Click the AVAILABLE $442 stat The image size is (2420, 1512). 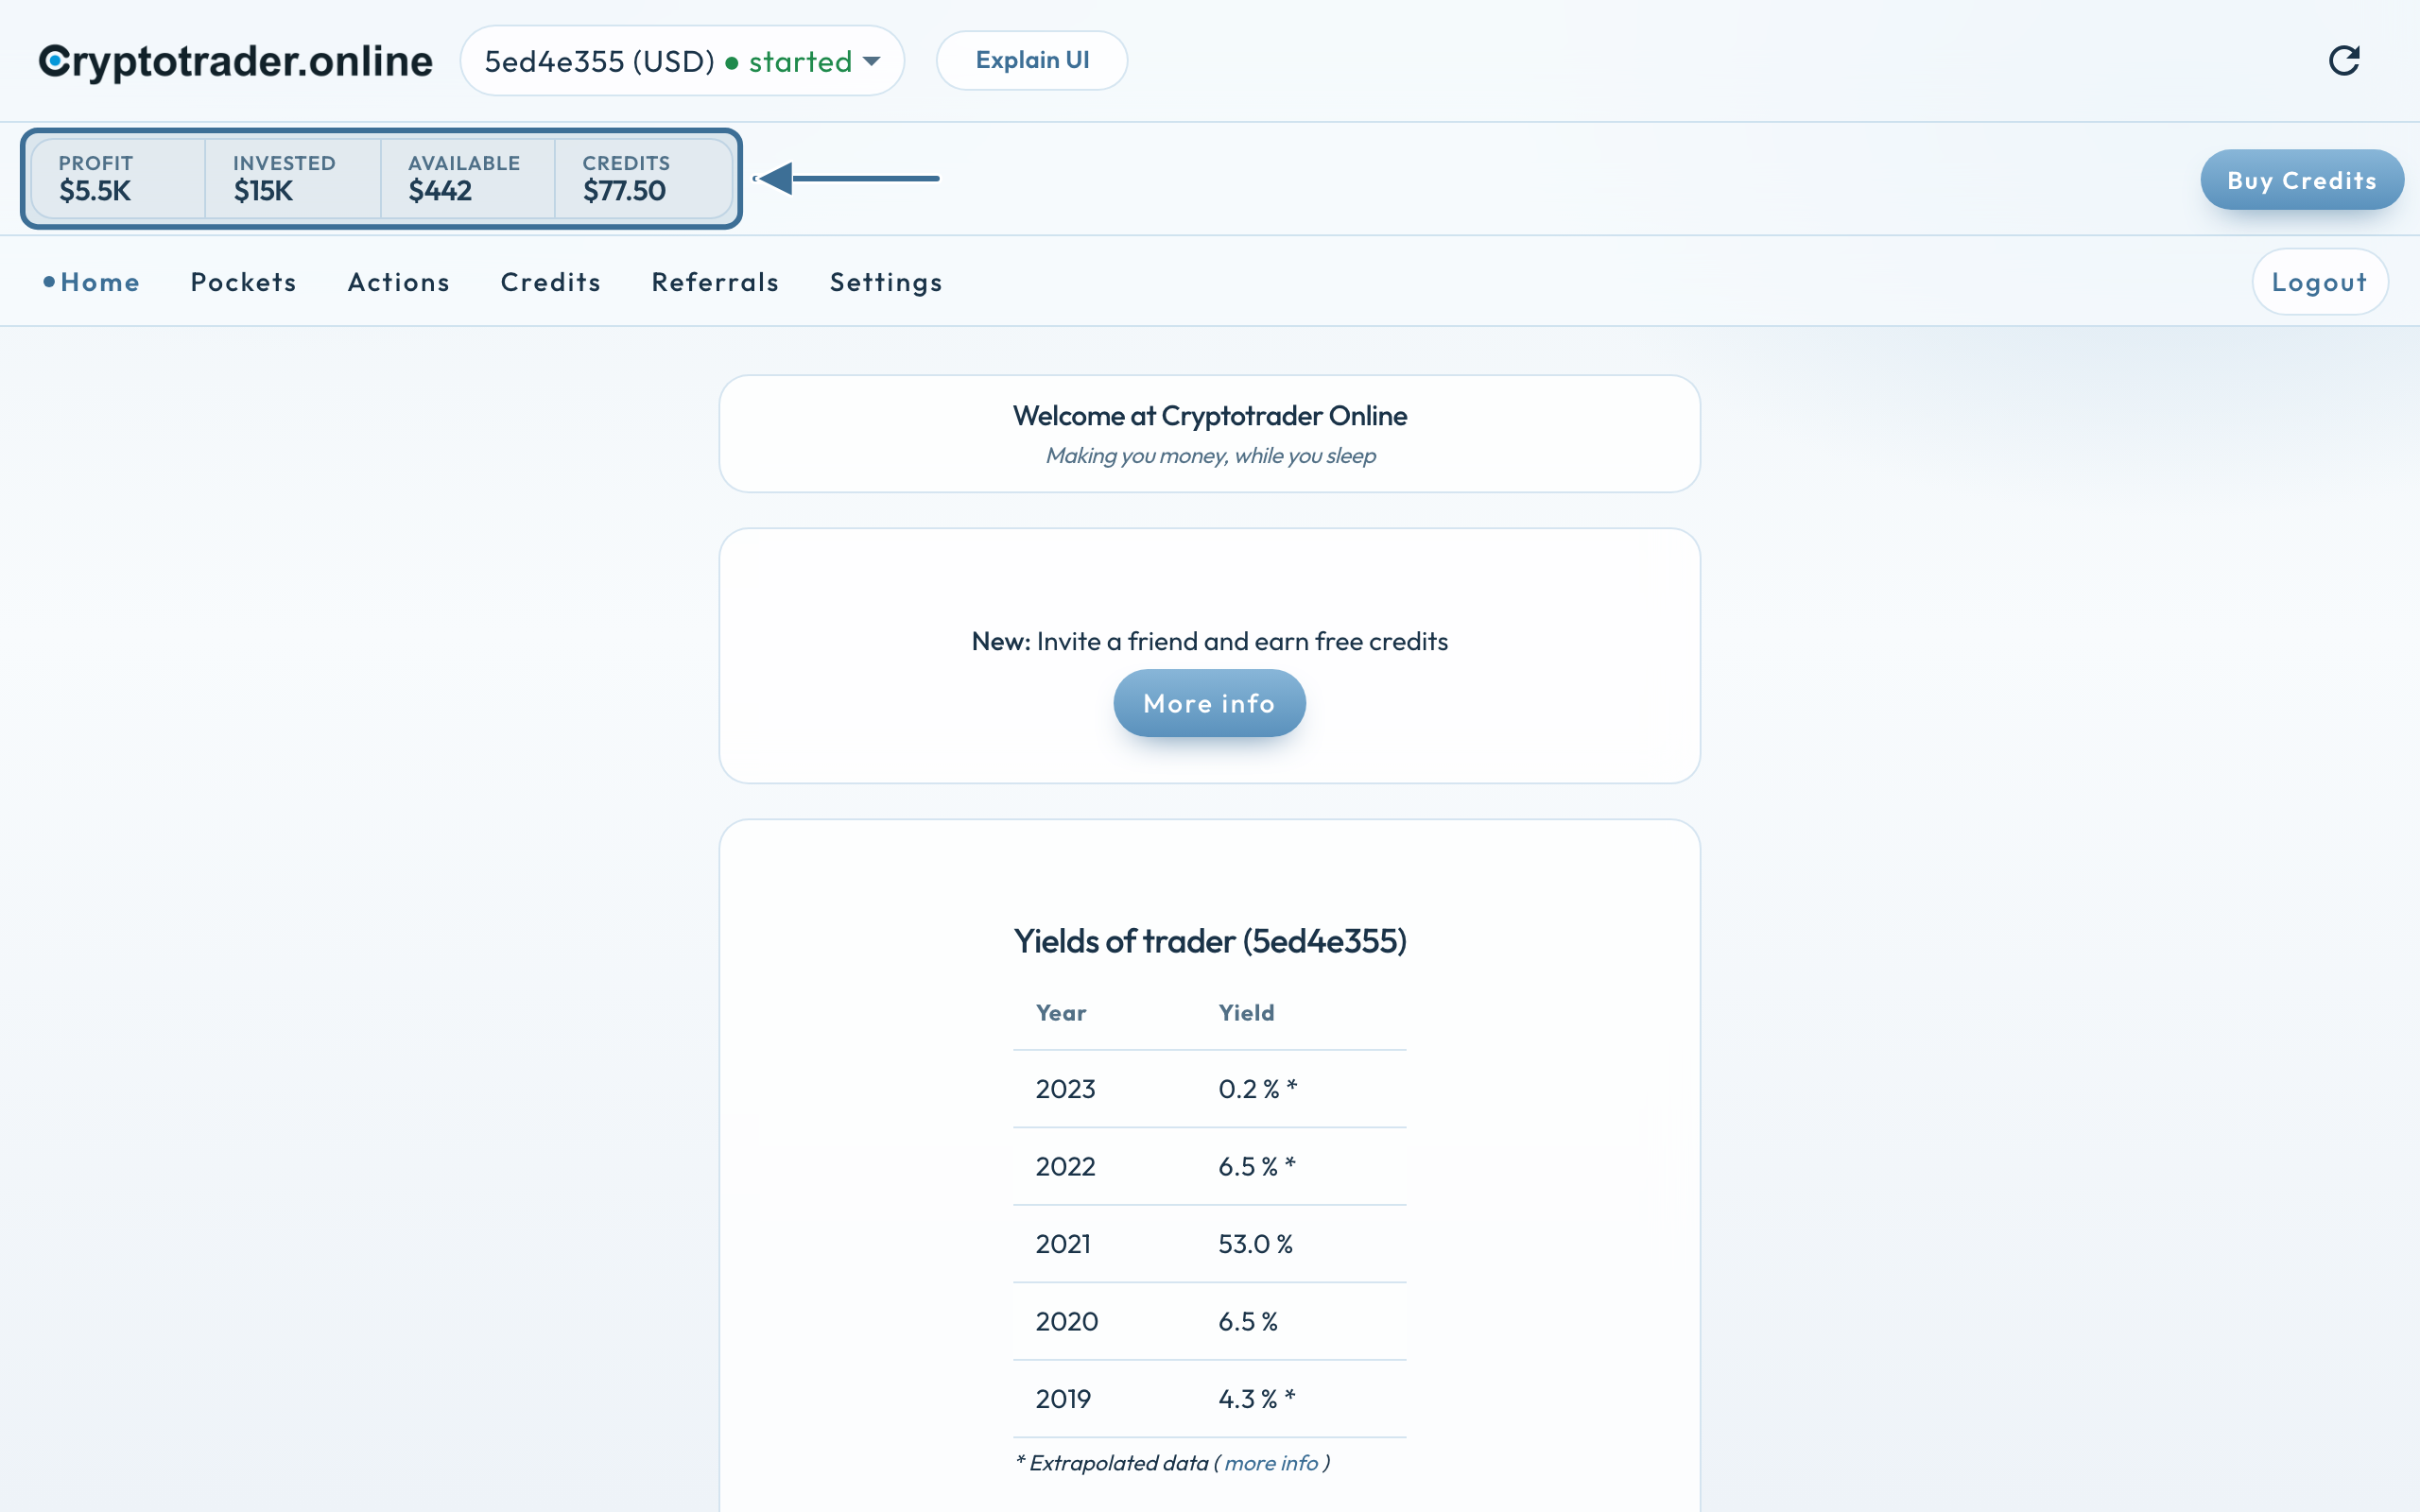pos(467,178)
